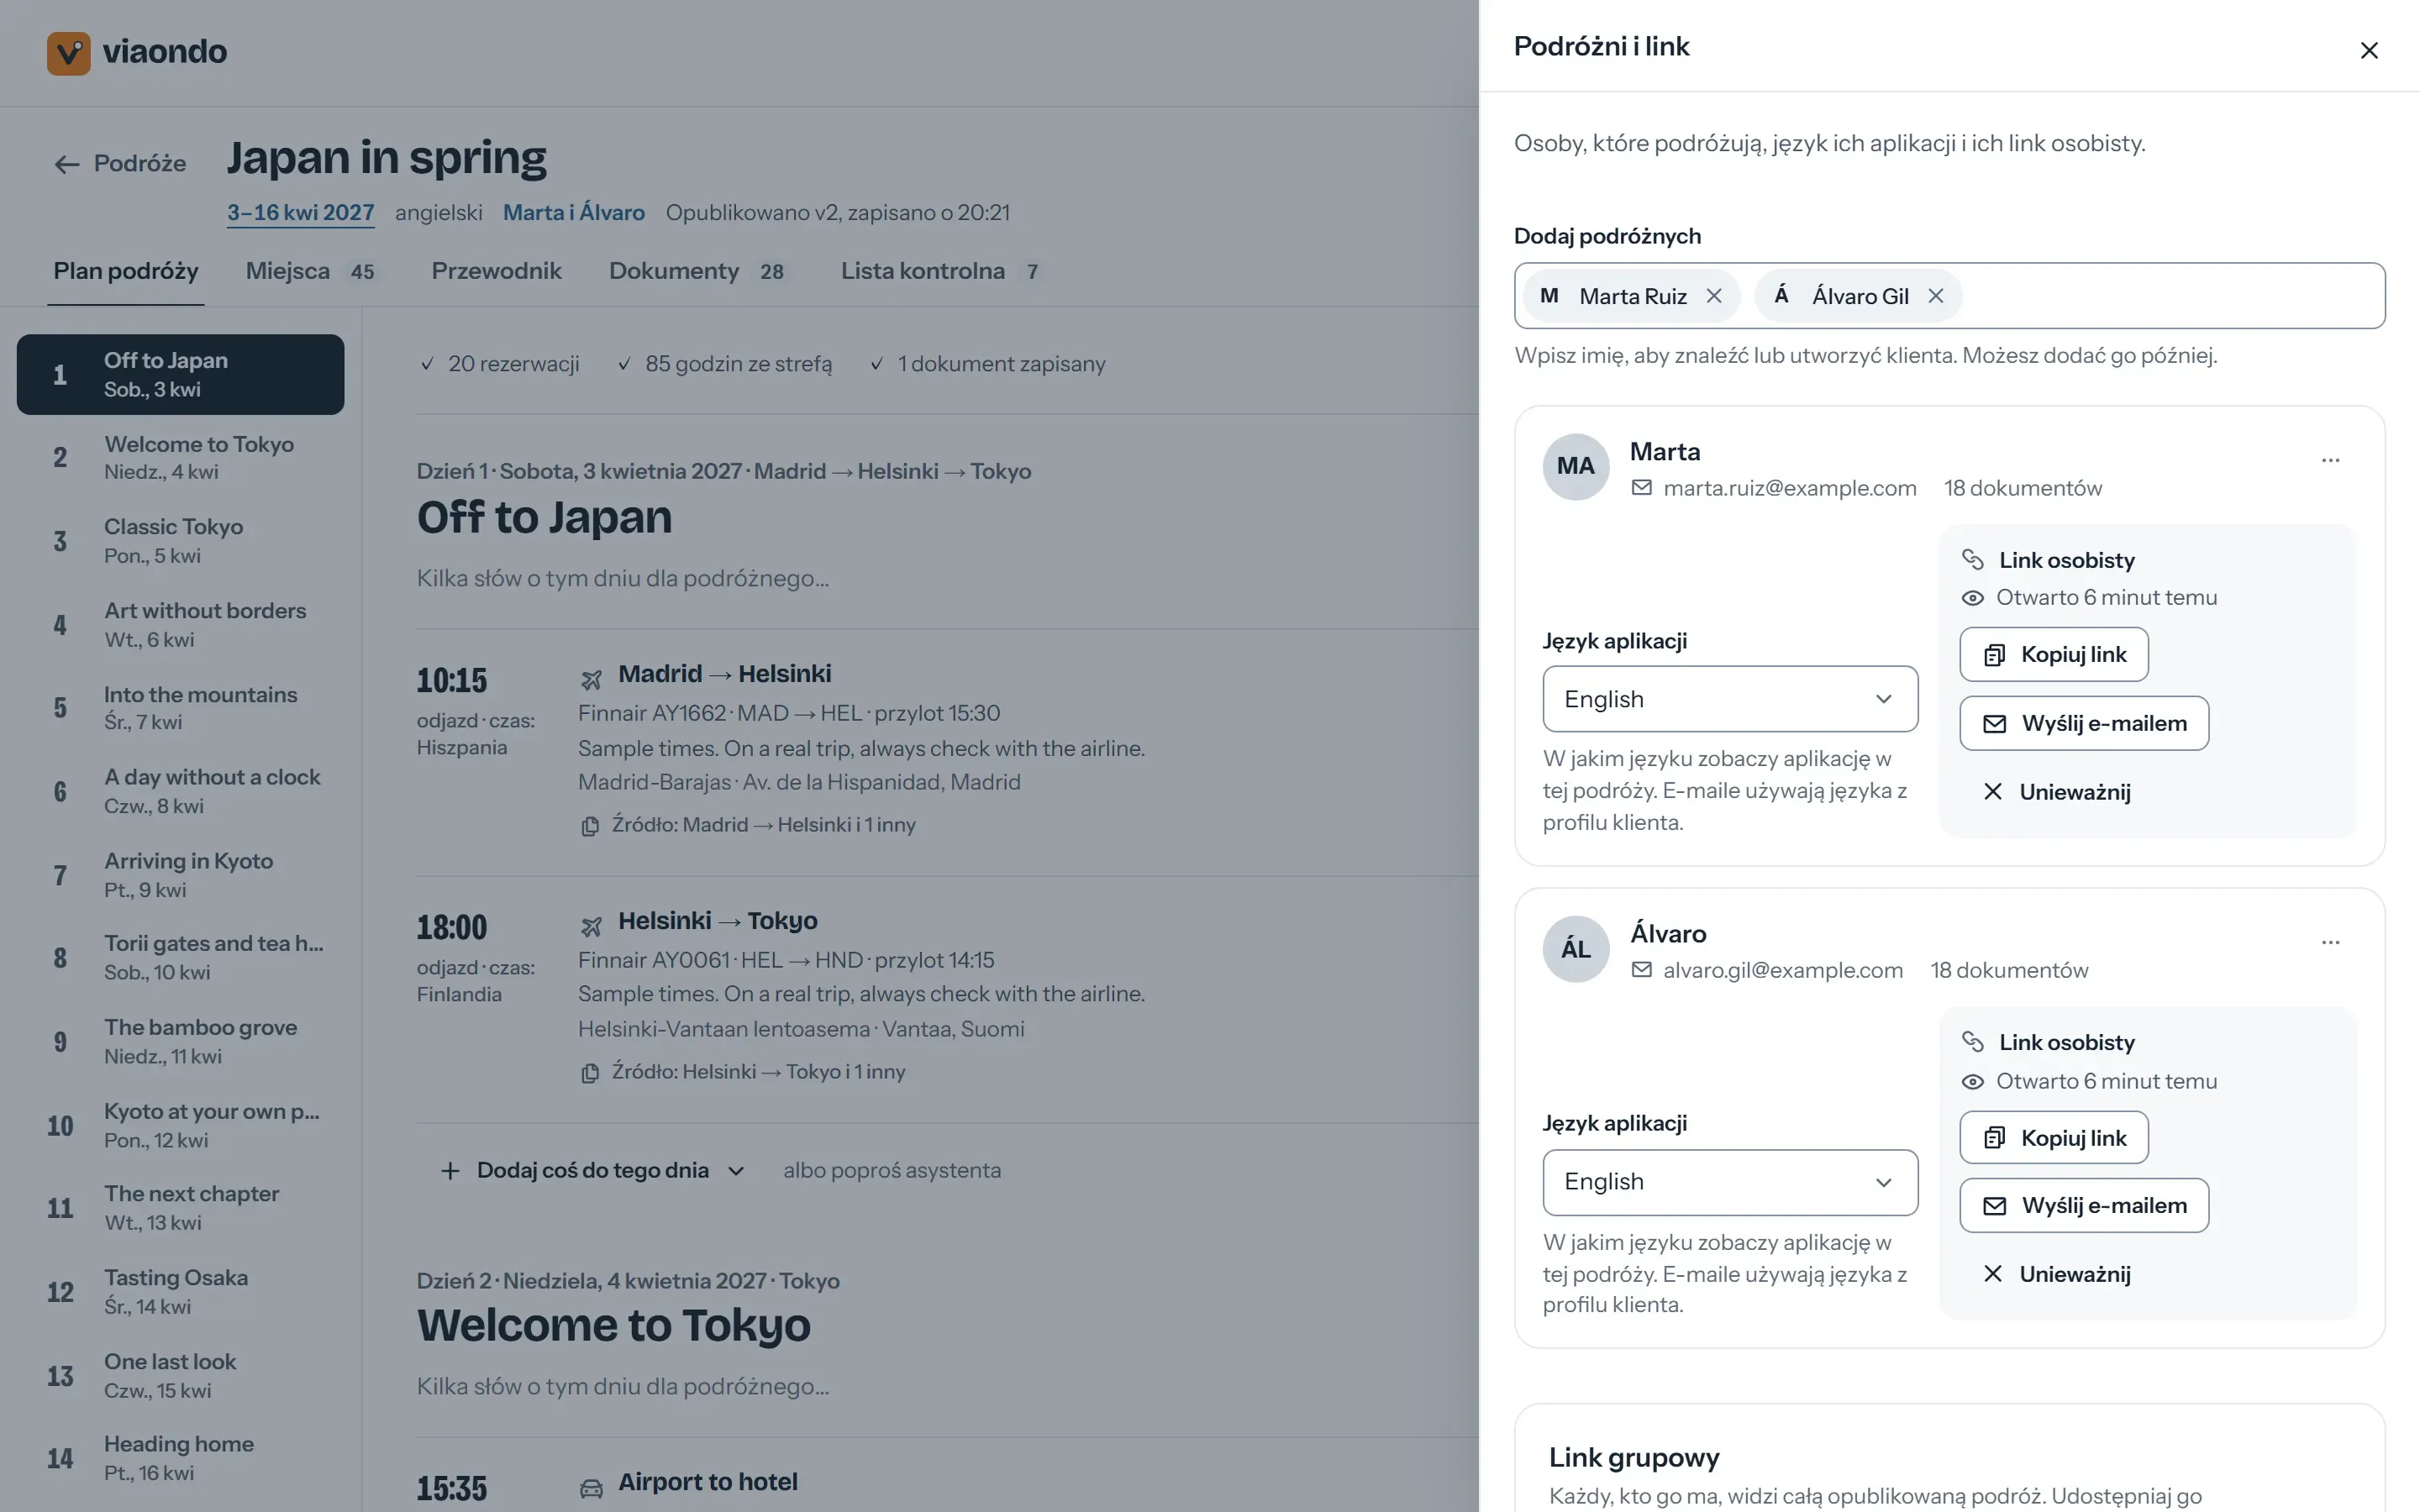This screenshot has width=2420, height=1512.
Task: Open the three-dot menu on Álvaro's card
Action: (2330, 942)
